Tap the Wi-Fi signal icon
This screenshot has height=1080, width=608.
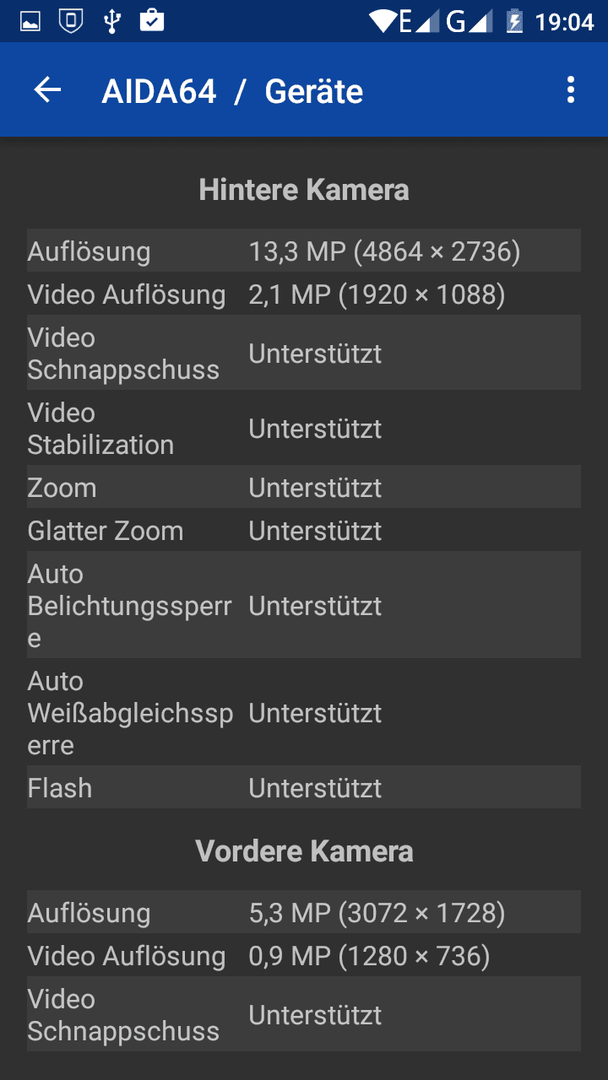[x=383, y=21]
